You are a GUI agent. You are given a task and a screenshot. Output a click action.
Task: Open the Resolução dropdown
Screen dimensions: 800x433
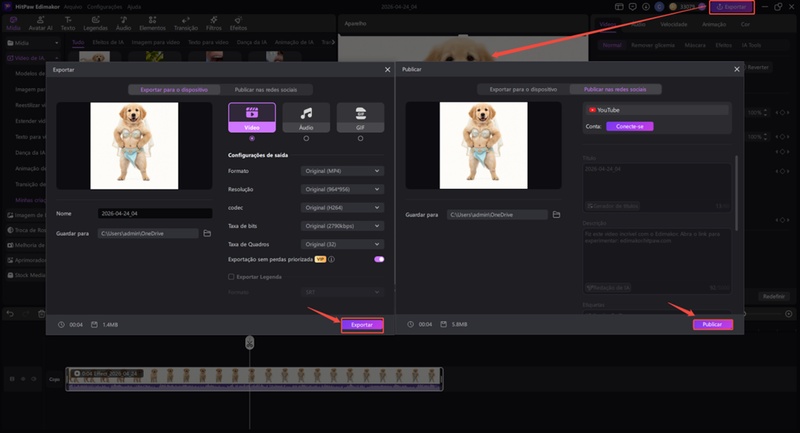(342, 190)
